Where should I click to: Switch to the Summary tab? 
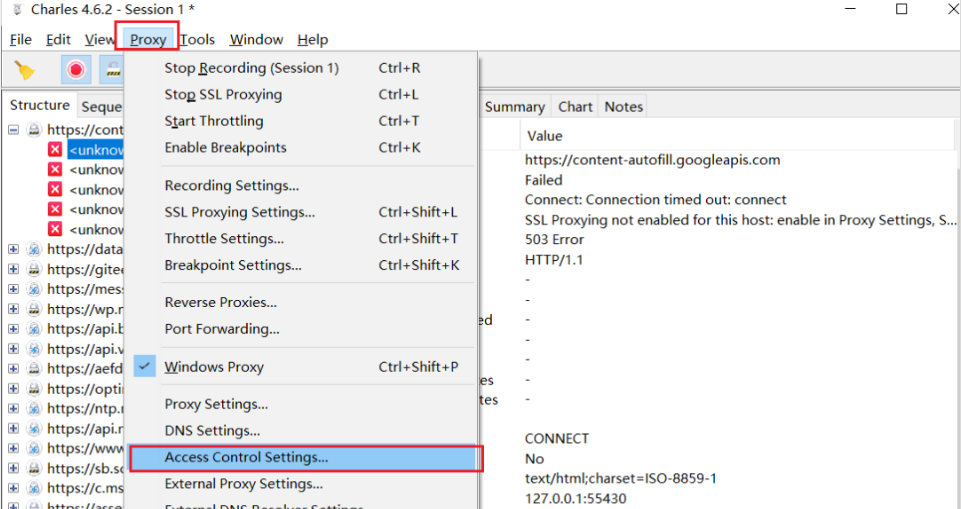pyautogui.click(x=514, y=107)
